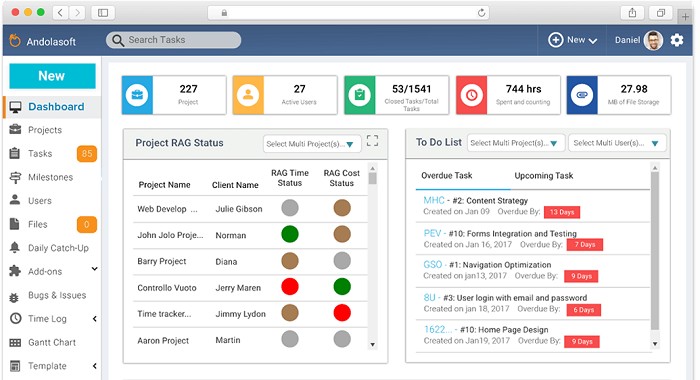Click the plus icon beside New
This screenshot has width=700, height=380.
555,40
